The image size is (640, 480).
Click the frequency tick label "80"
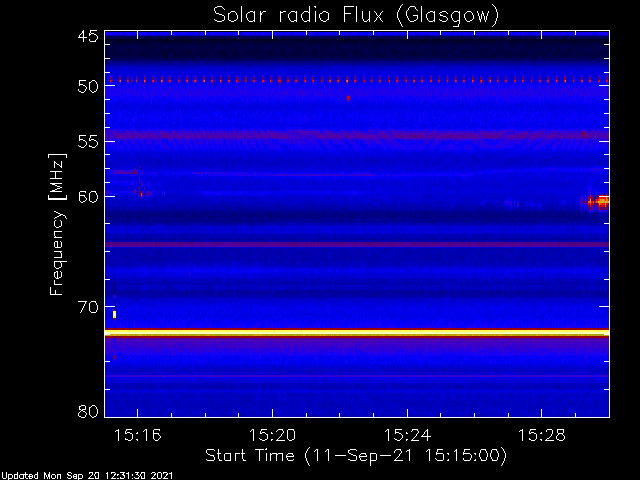[x=88, y=411]
